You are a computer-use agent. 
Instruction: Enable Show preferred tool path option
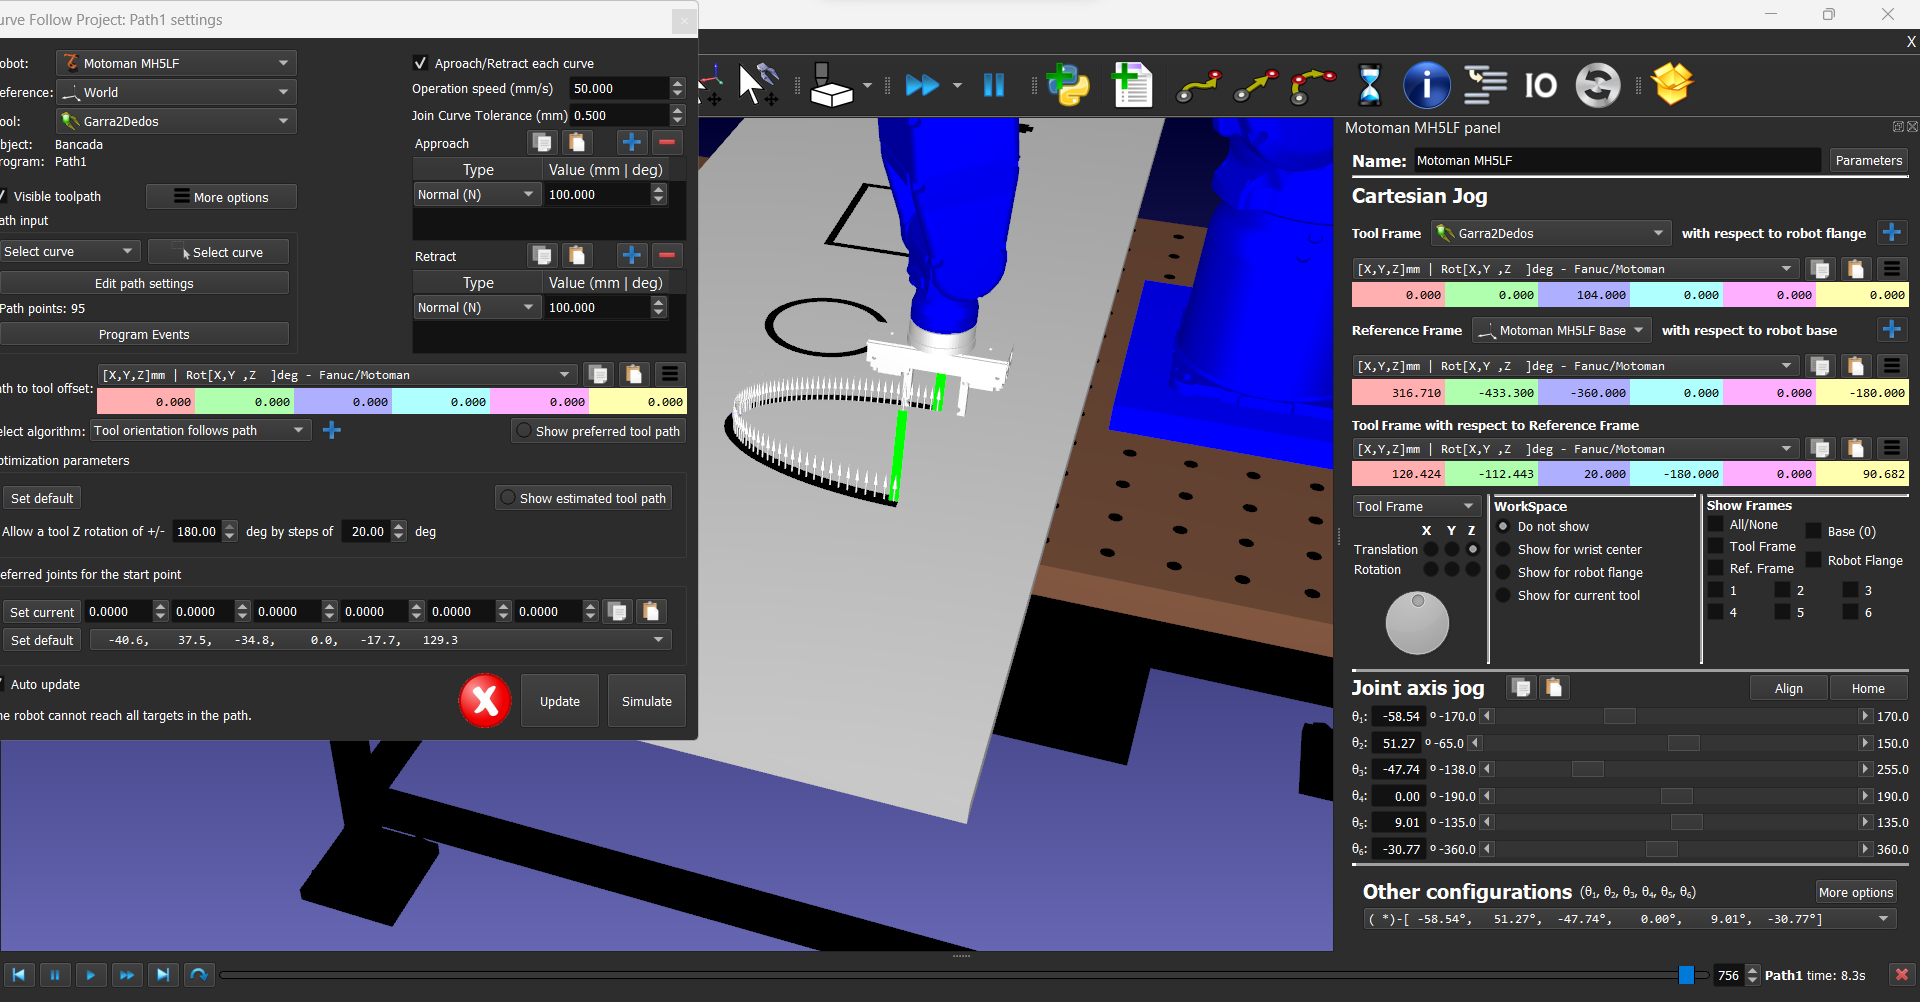(x=524, y=431)
